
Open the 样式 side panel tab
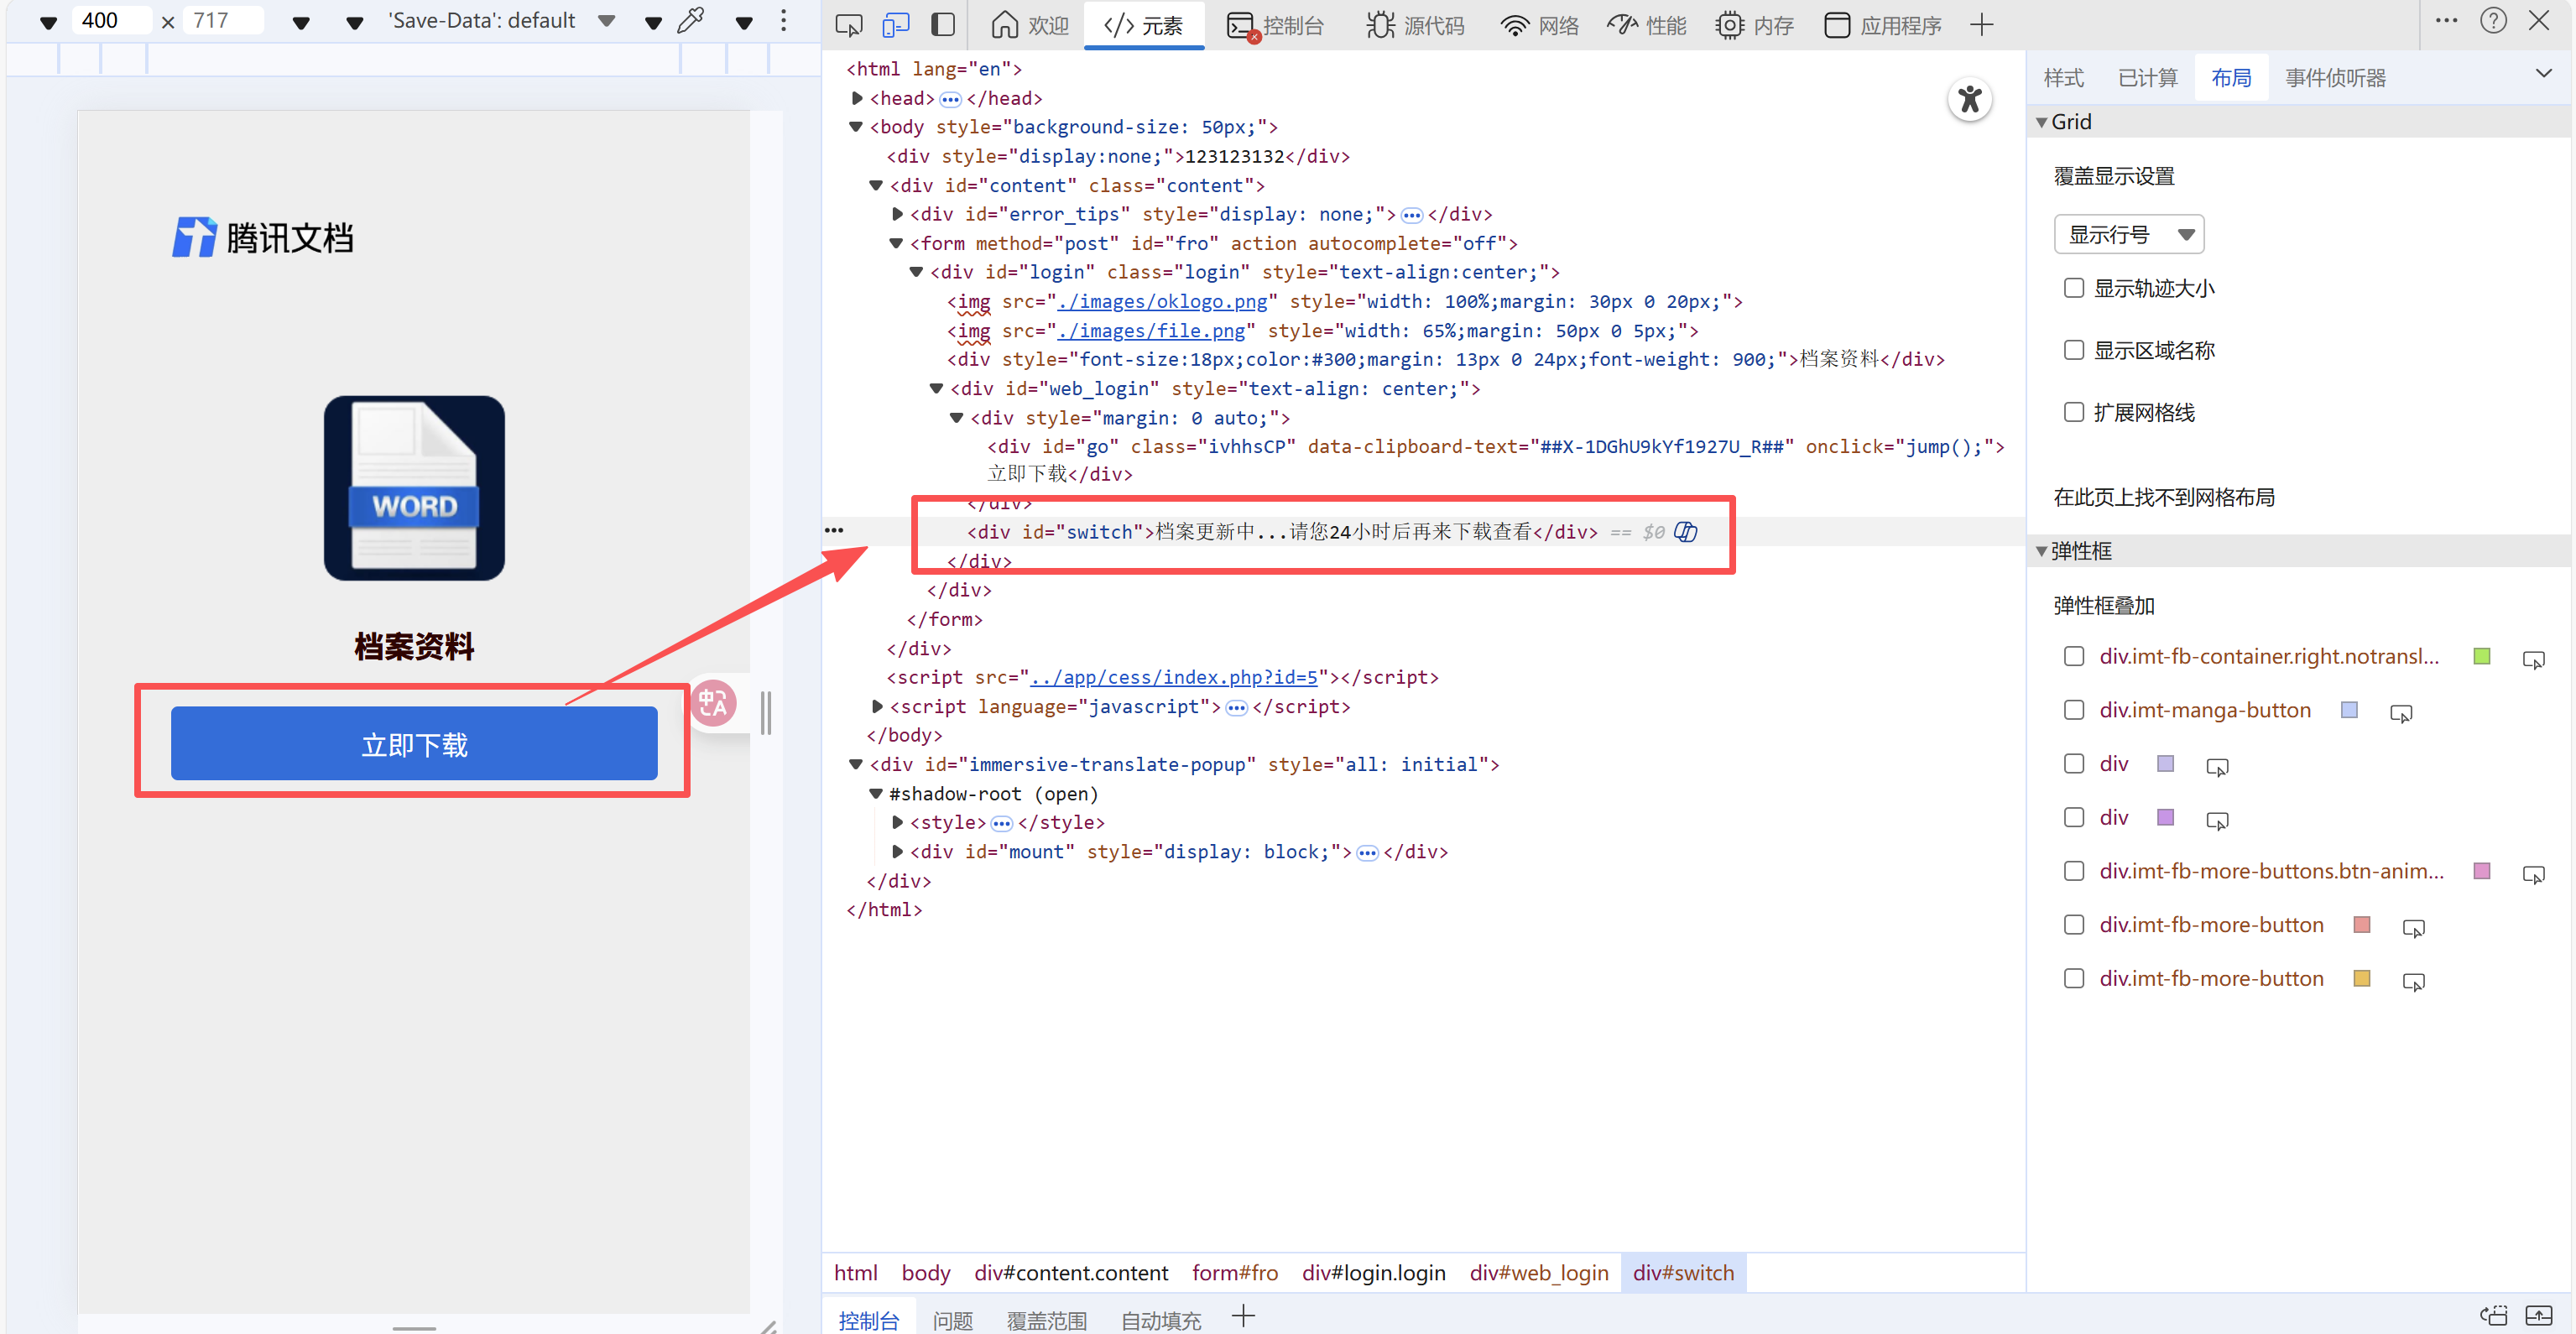2063,78
